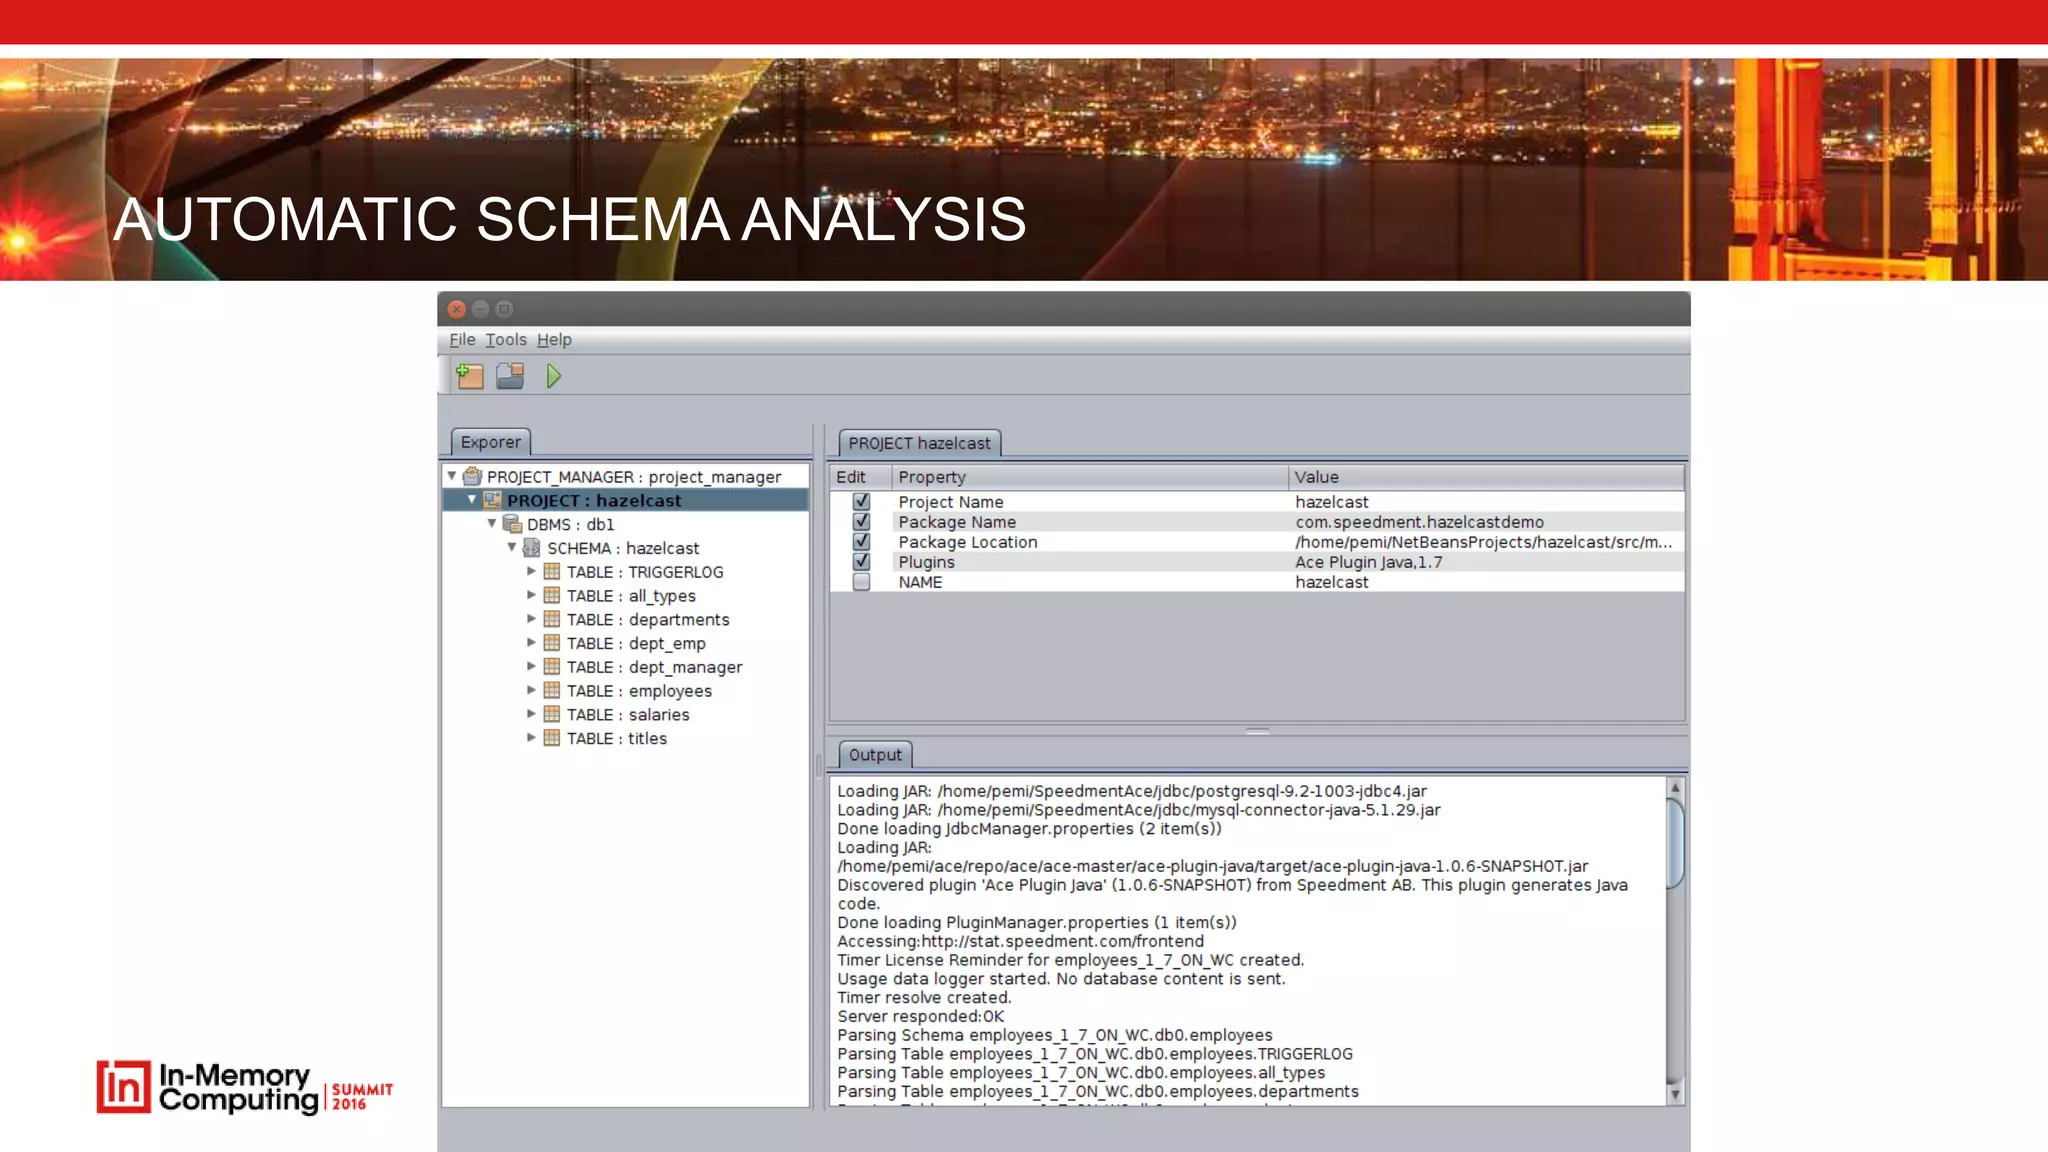Click the window close button in title bar
Image resolution: width=2048 pixels, height=1152 pixels.
pyautogui.click(x=457, y=309)
